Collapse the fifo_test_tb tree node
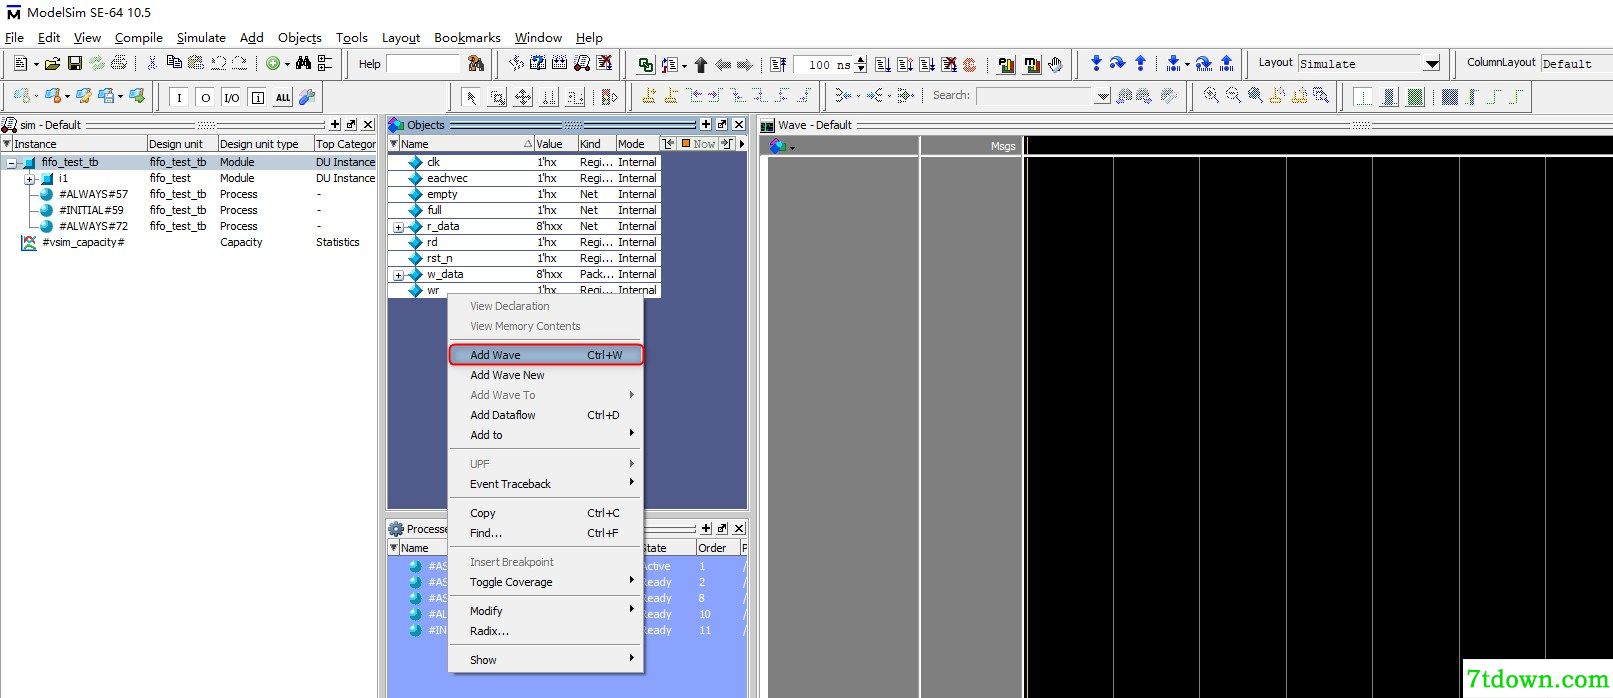The width and height of the screenshot is (1613, 698). pos(11,162)
